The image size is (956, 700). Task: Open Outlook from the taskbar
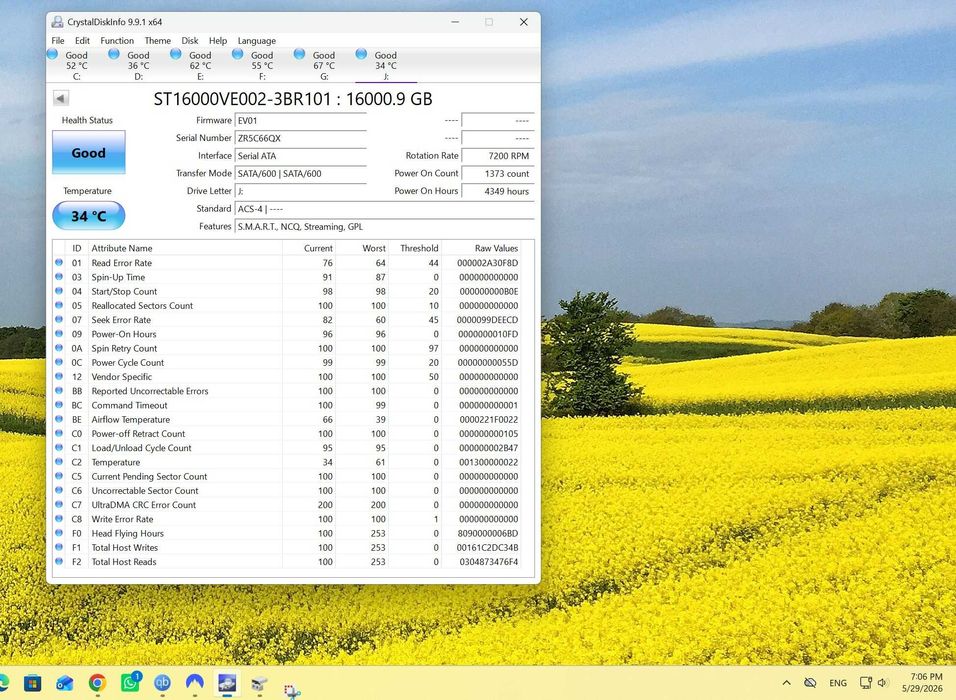(x=65, y=683)
